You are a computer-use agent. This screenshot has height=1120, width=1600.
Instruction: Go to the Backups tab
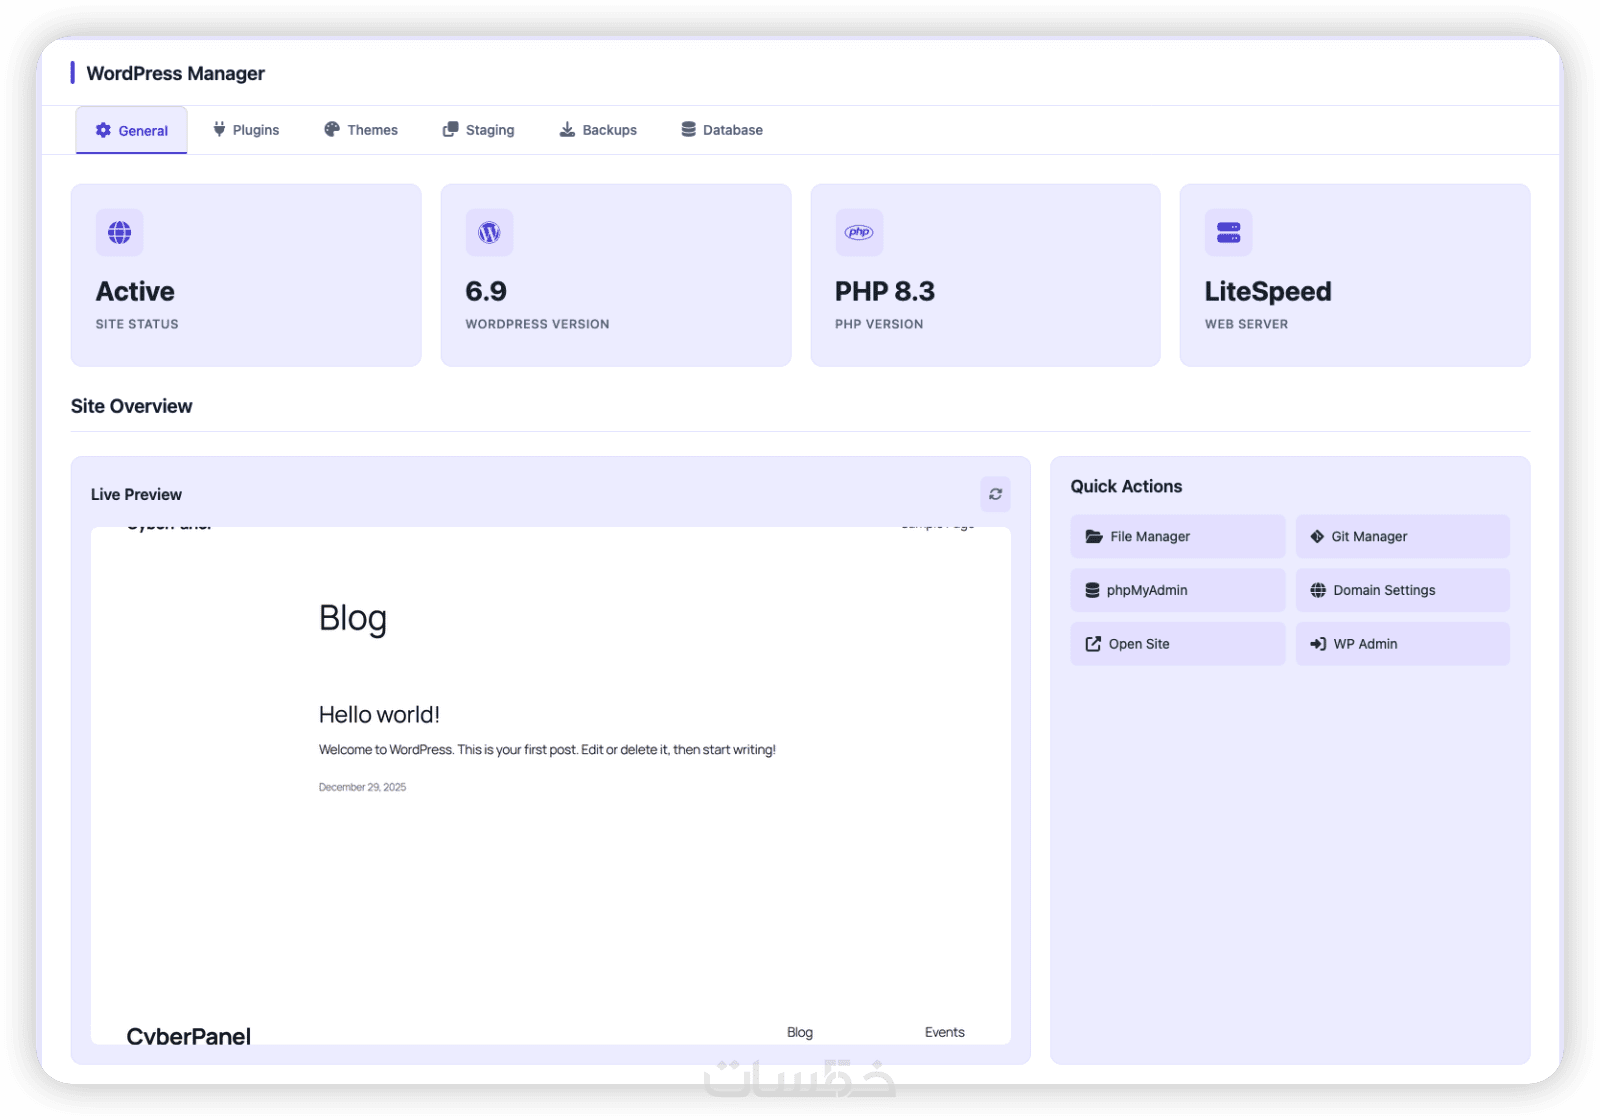coord(598,130)
